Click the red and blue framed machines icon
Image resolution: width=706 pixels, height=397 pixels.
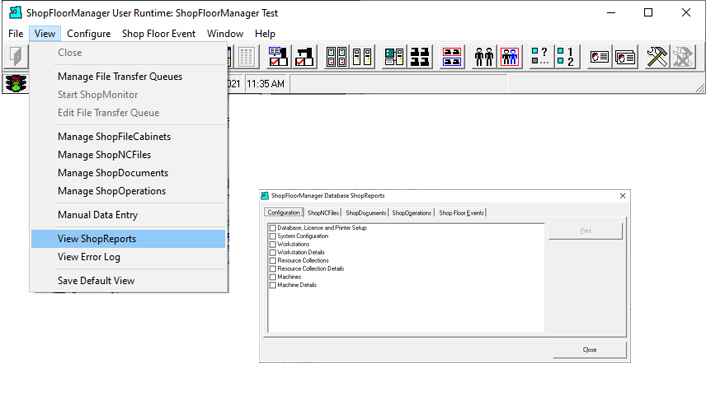click(452, 57)
